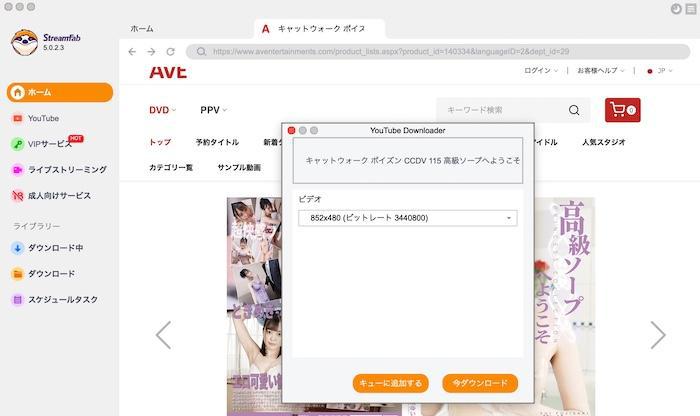Viewport: 700px width, 416px height.
Task: Go forward with the browser forward arrow
Action: 151,52
